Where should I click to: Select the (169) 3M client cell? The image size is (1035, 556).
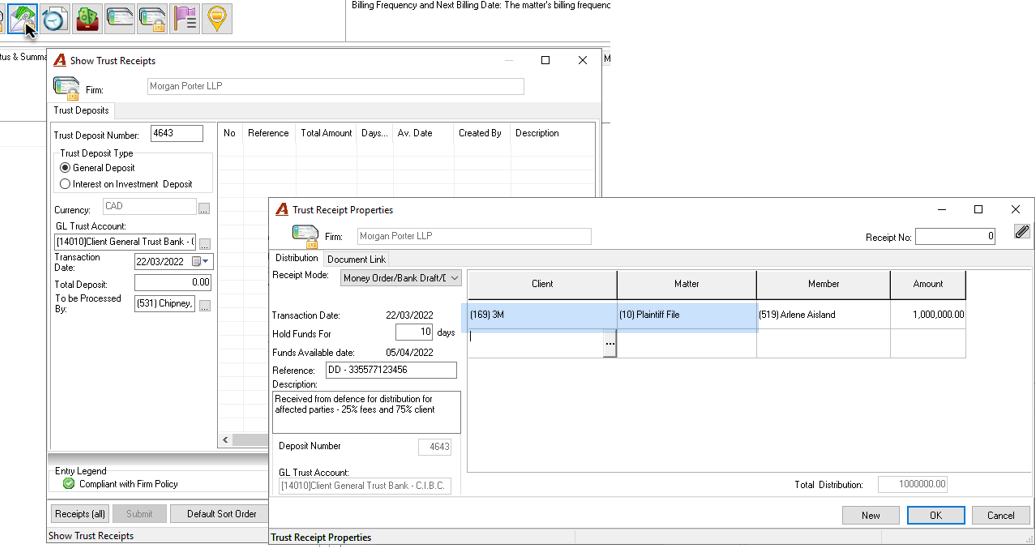[542, 315]
